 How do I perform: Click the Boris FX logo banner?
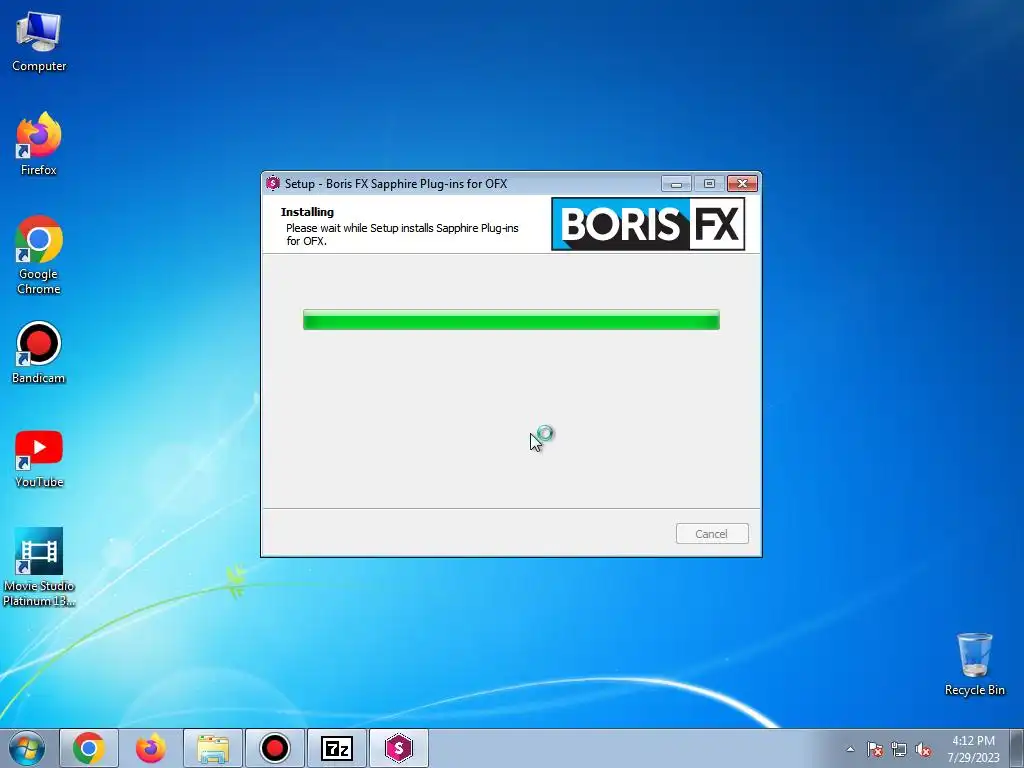tap(648, 224)
